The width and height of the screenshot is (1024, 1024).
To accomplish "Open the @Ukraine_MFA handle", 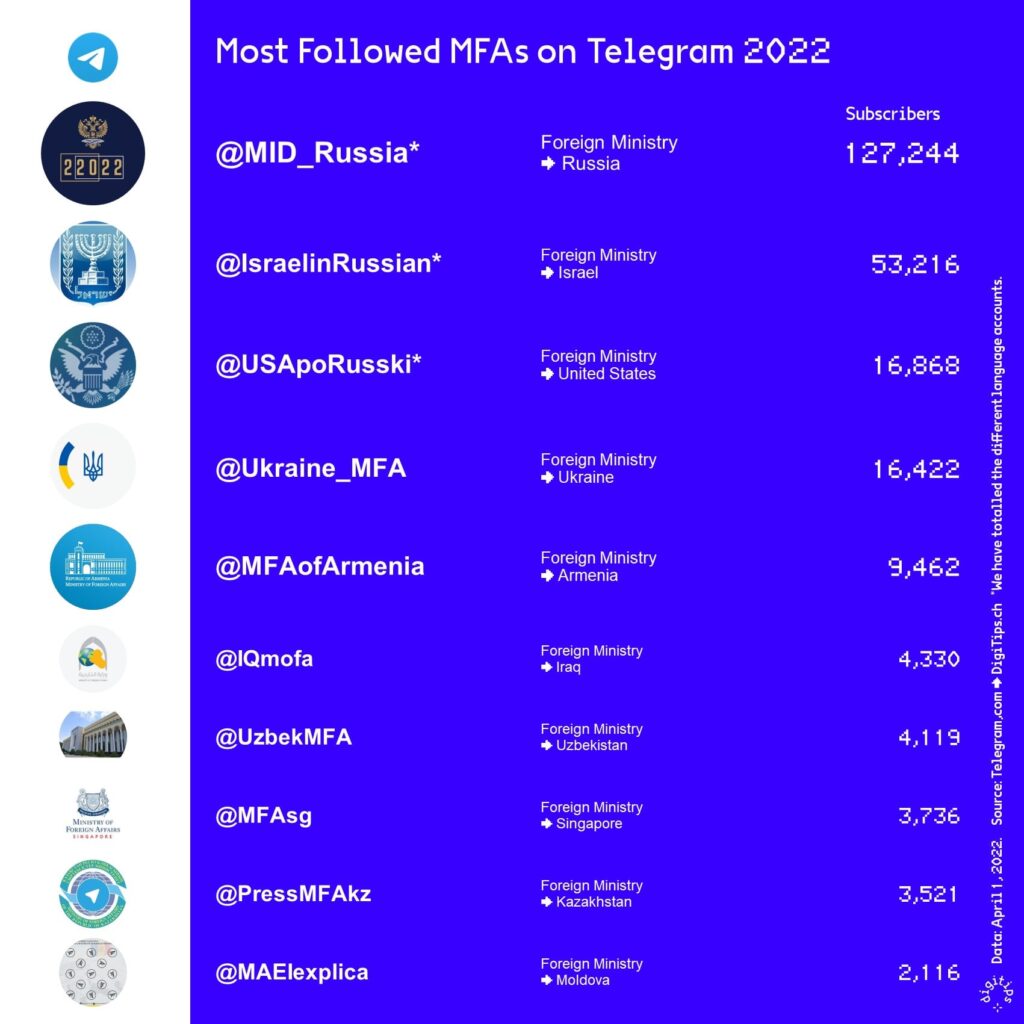I will point(310,468).
